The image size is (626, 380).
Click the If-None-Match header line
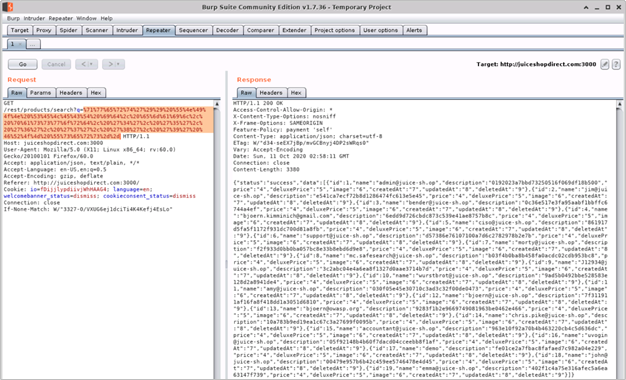click(88, 209)
